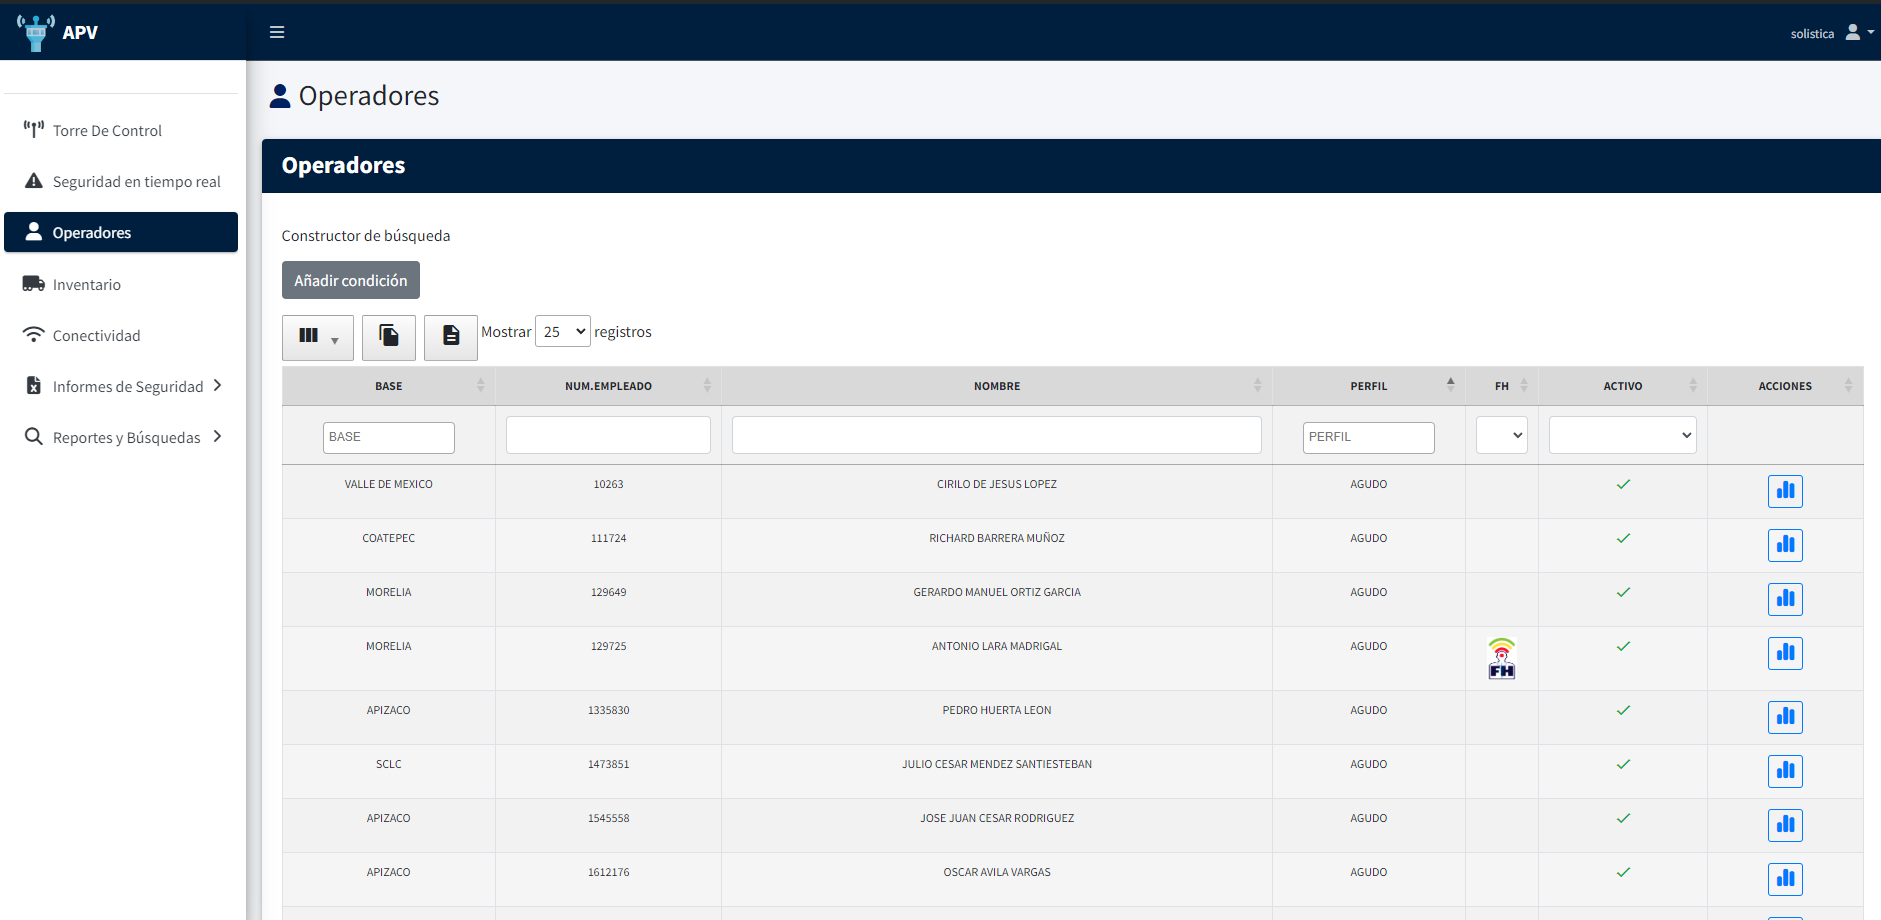Open the FH filter dropdown
Image resolution: width=1881 pixels, height=920 pixels.
tap(1502, 435)
